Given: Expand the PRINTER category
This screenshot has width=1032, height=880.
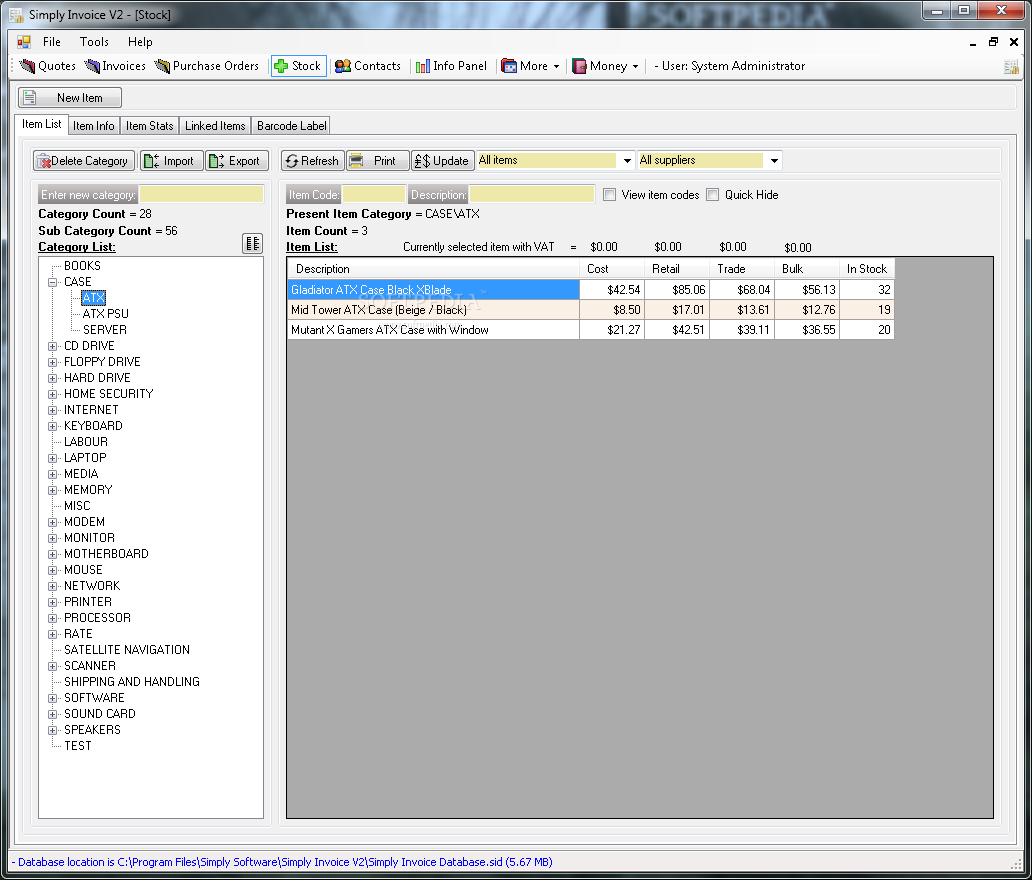Looking at the screenshot, I should 53,602.
